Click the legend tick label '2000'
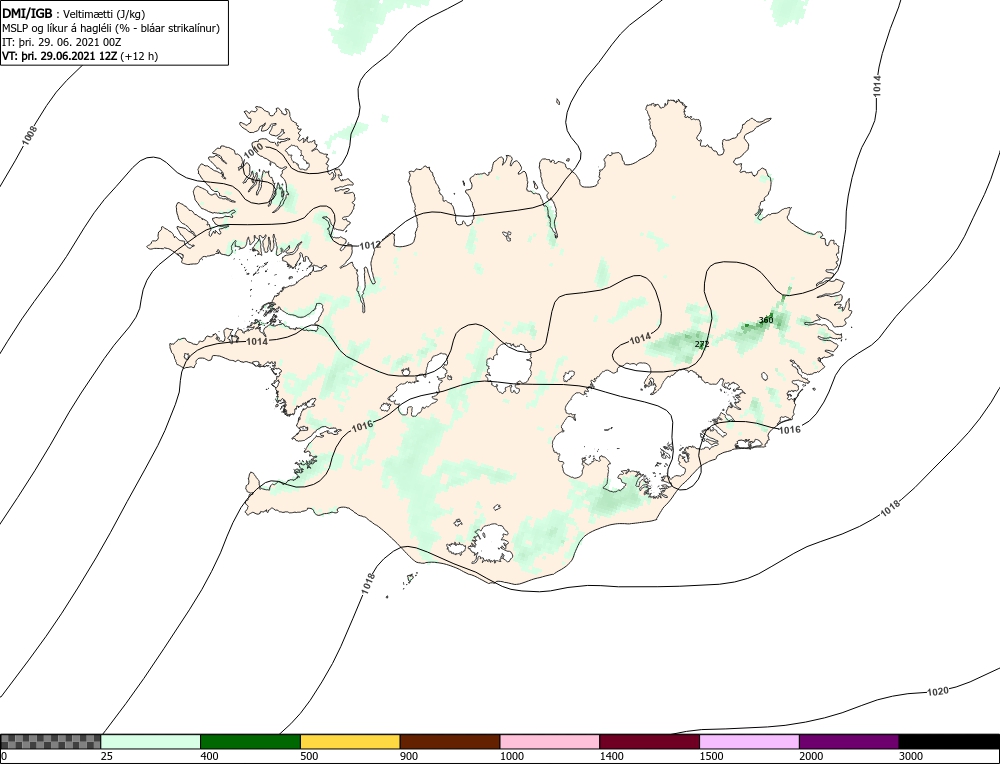The image size is (1000, 764). 811,757
